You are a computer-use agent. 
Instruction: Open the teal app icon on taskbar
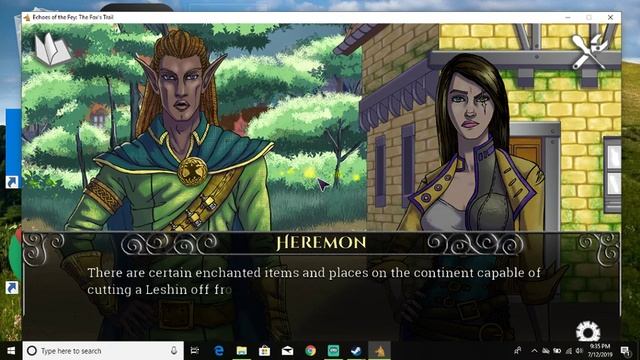333,351
